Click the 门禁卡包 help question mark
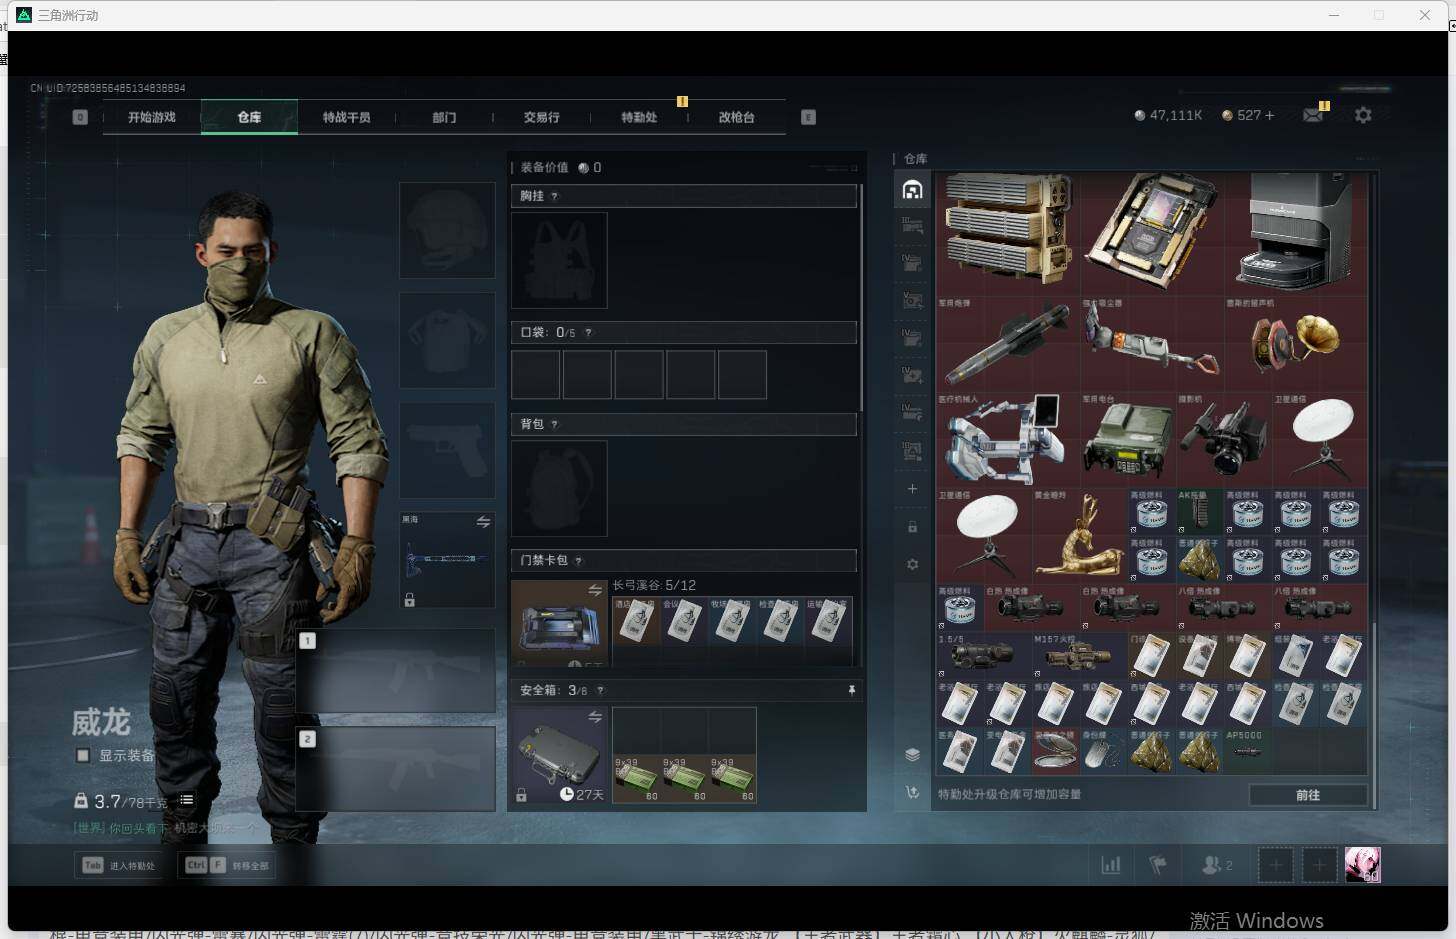1456x939 pixels. 578,560
